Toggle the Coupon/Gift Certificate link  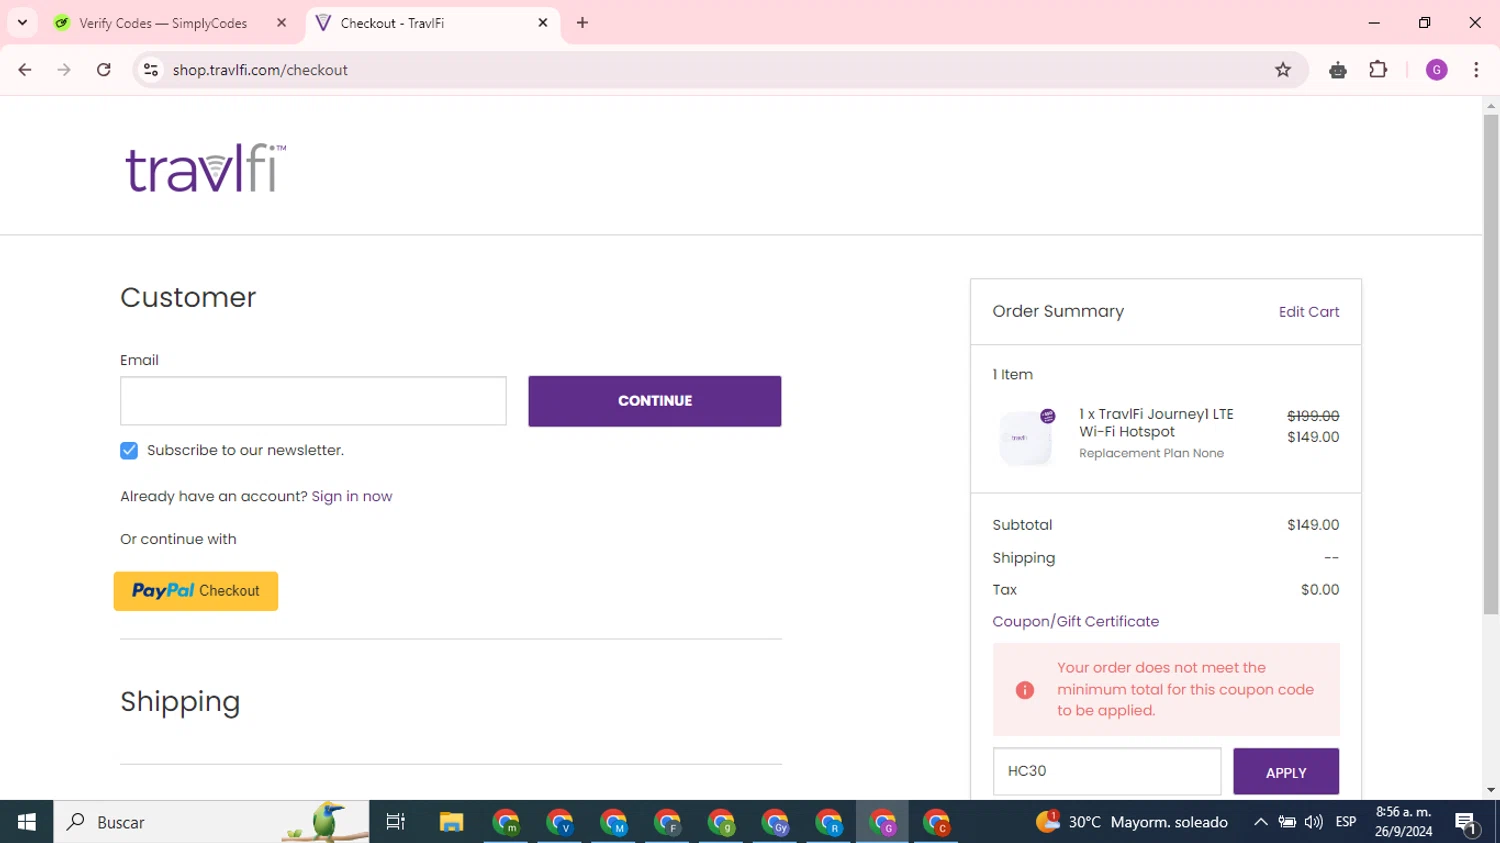coord(1076,621)
